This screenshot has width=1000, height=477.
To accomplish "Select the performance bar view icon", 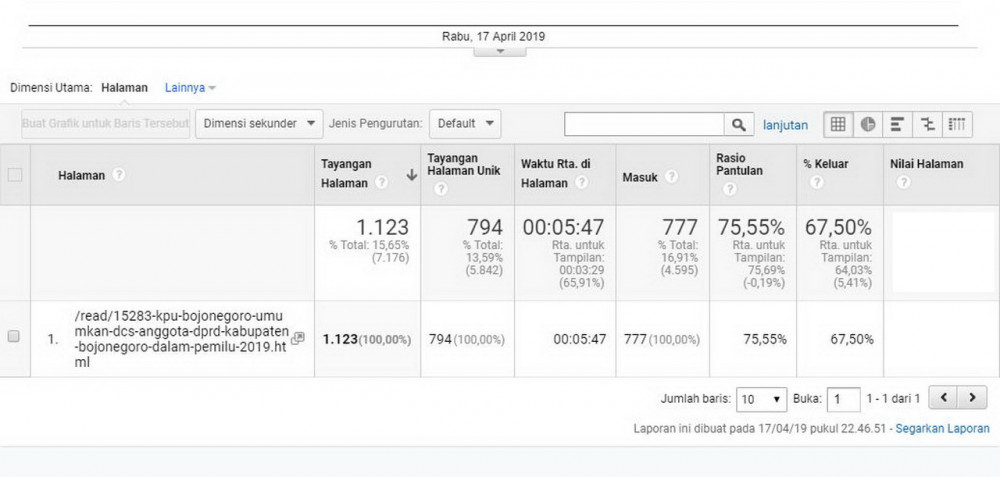I will point(897,124).
